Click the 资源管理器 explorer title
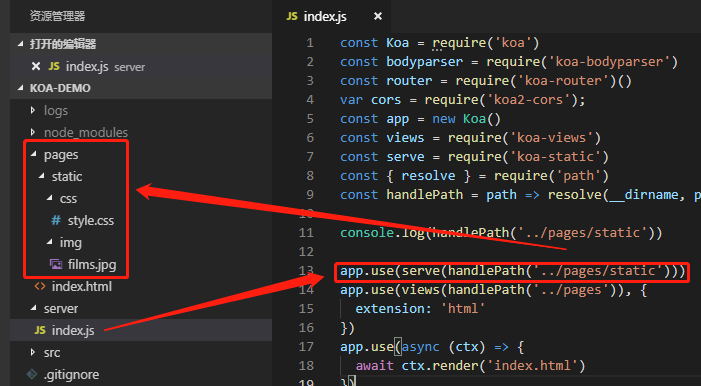 click(57, 17)
